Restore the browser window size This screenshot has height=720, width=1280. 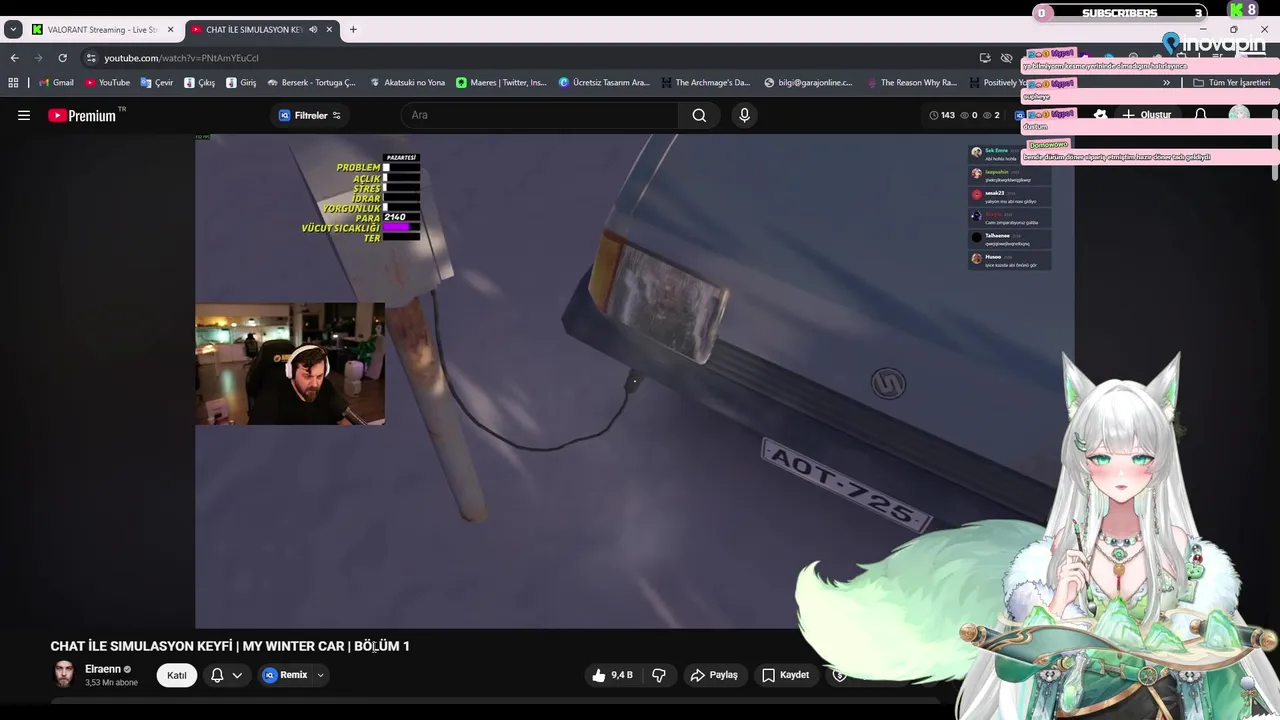tap(1233, 29)
